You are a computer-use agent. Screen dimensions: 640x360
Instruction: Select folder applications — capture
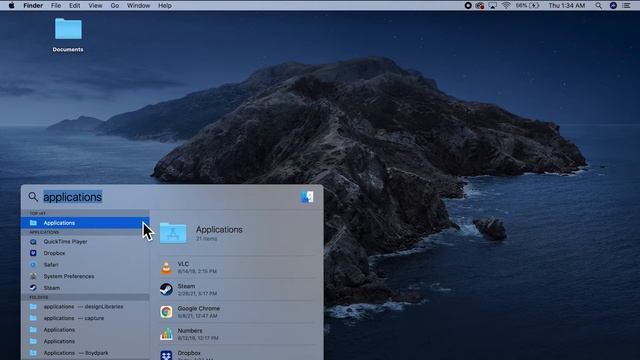tap(85, 318)
